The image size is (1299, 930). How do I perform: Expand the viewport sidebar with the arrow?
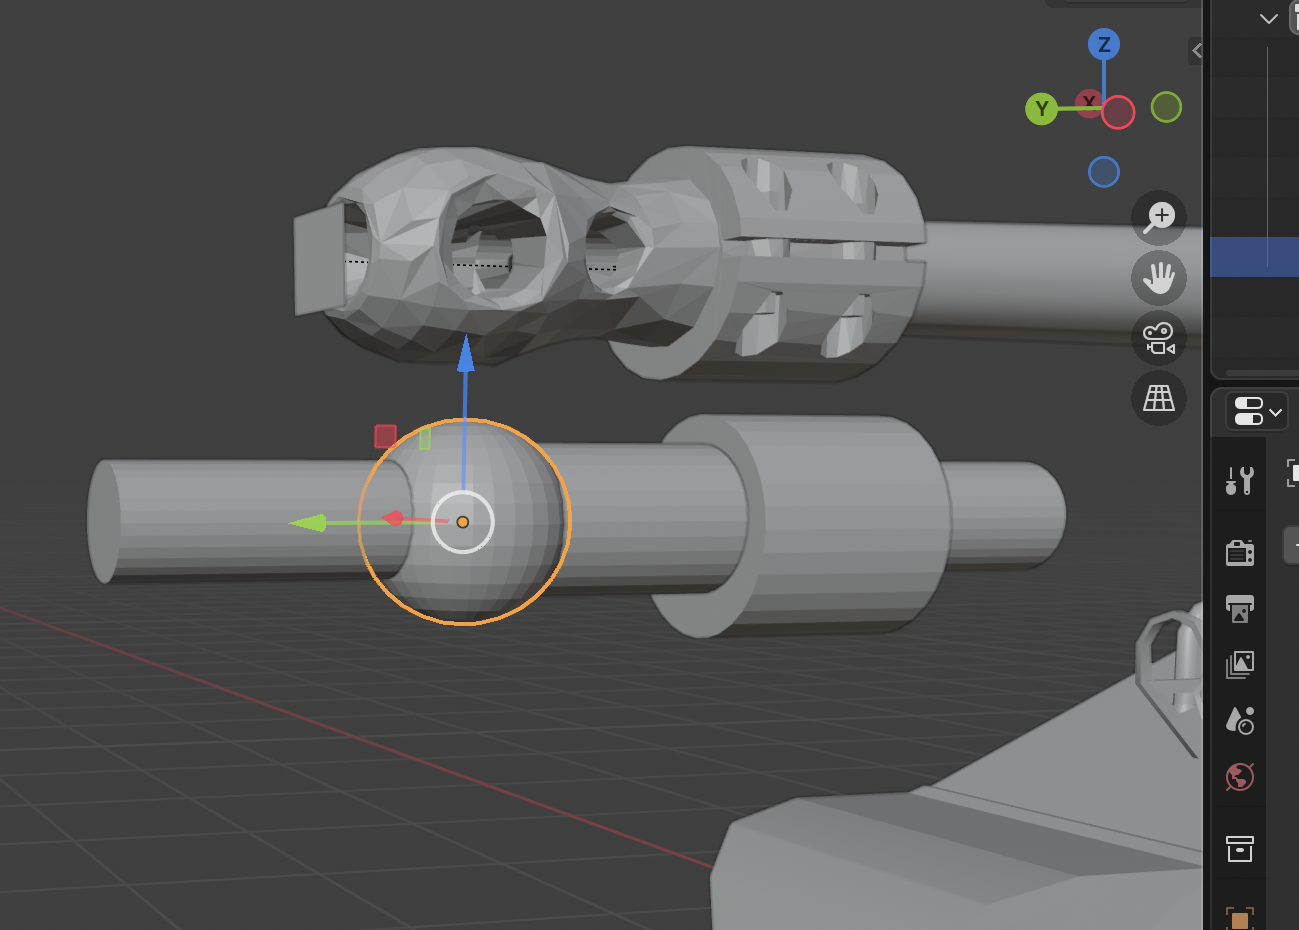[1196, 50]
